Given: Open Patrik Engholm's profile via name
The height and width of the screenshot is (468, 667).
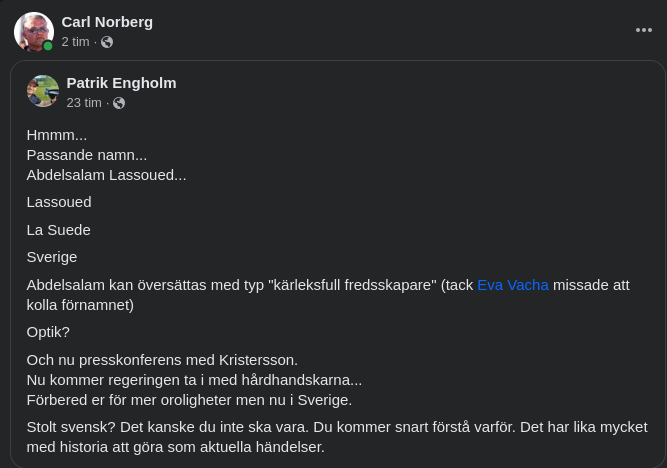Looking at the screenshot, I should tap(121, 82).
